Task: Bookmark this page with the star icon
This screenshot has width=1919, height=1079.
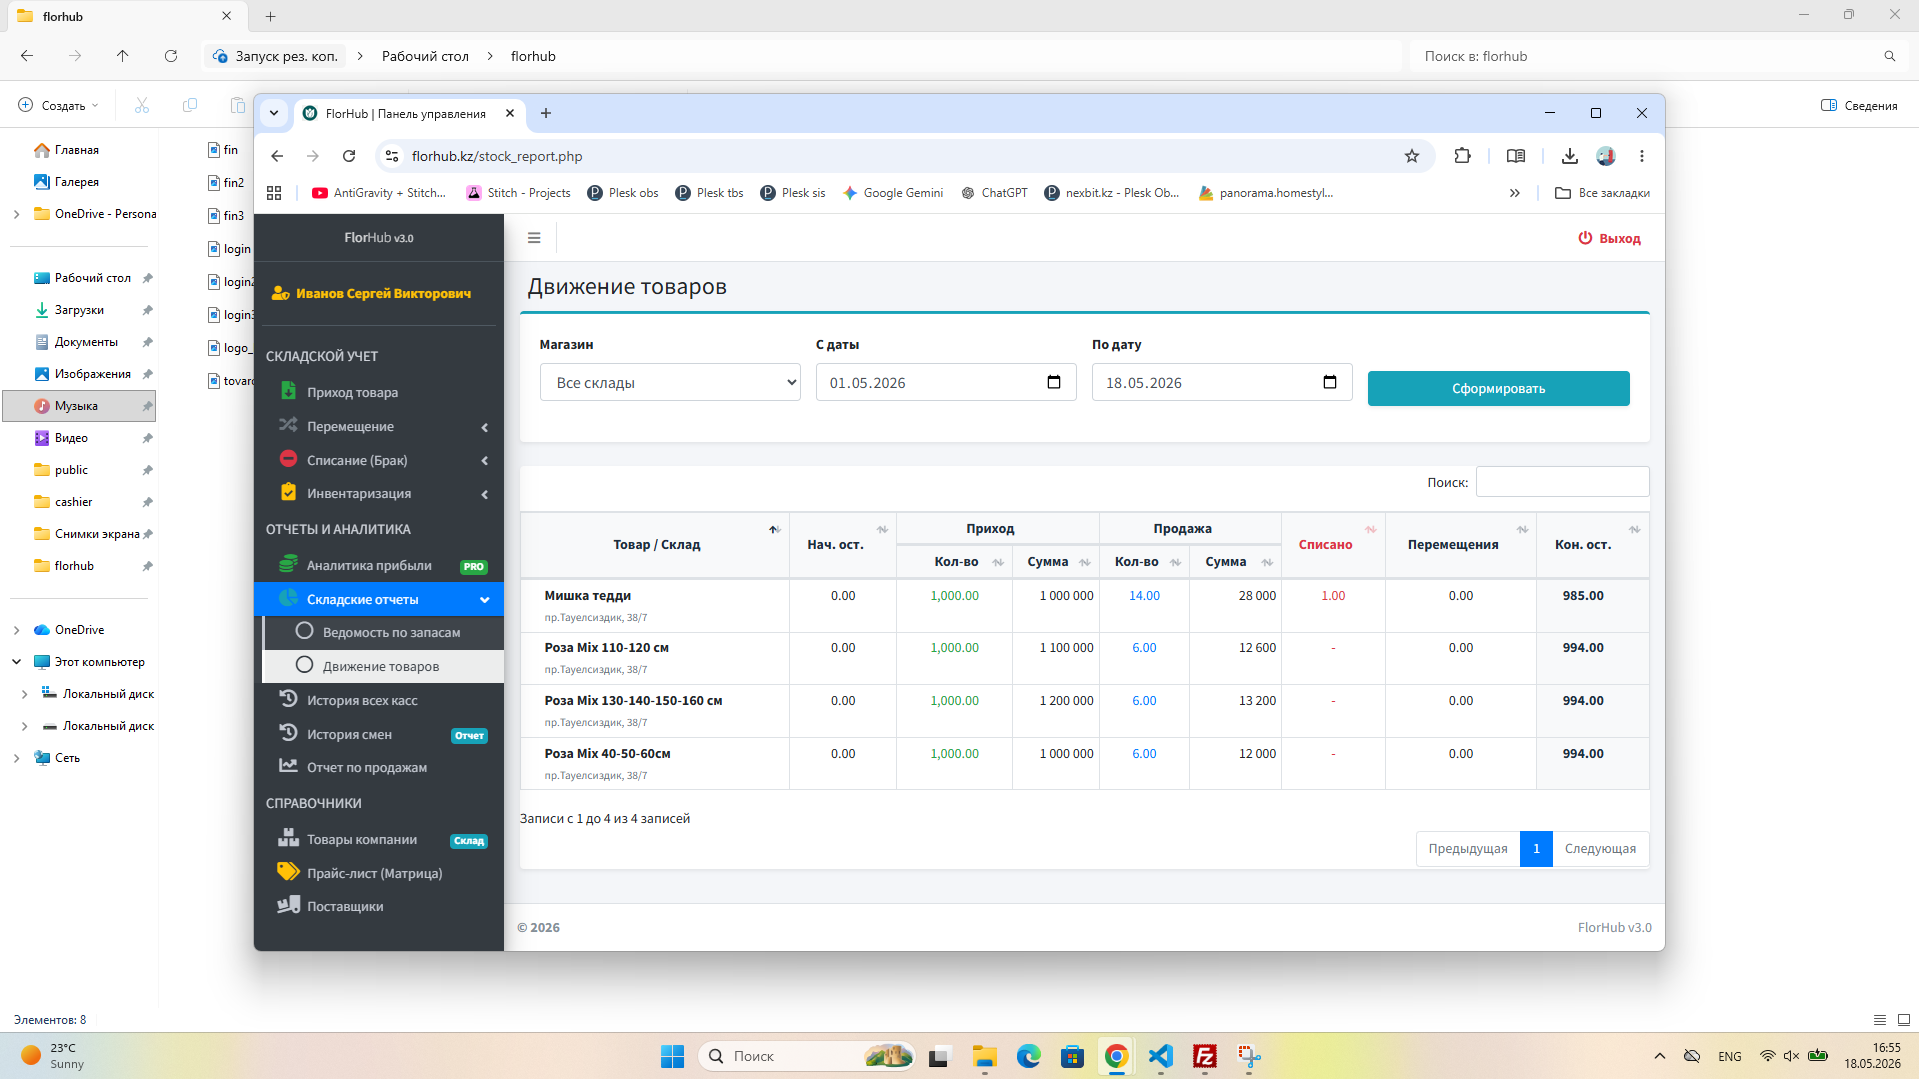Action: [x=1412, y=156]
